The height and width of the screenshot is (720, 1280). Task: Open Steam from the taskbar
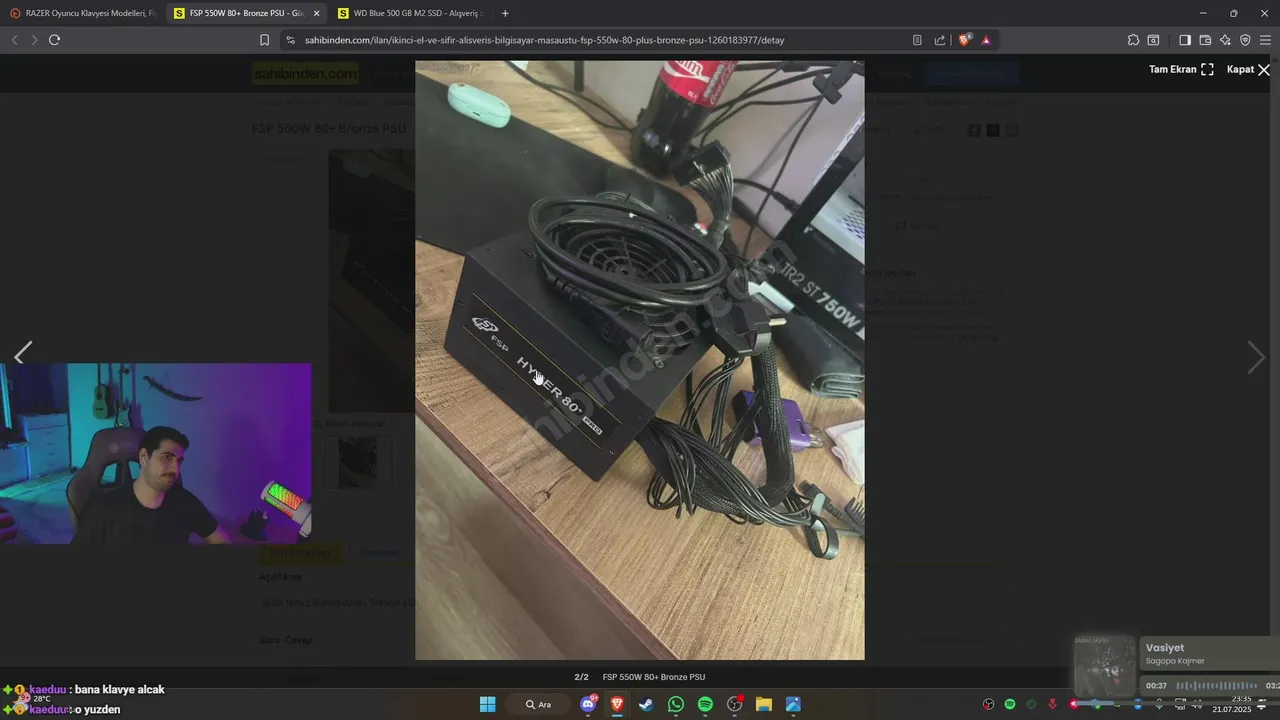(x=646, y=704)
